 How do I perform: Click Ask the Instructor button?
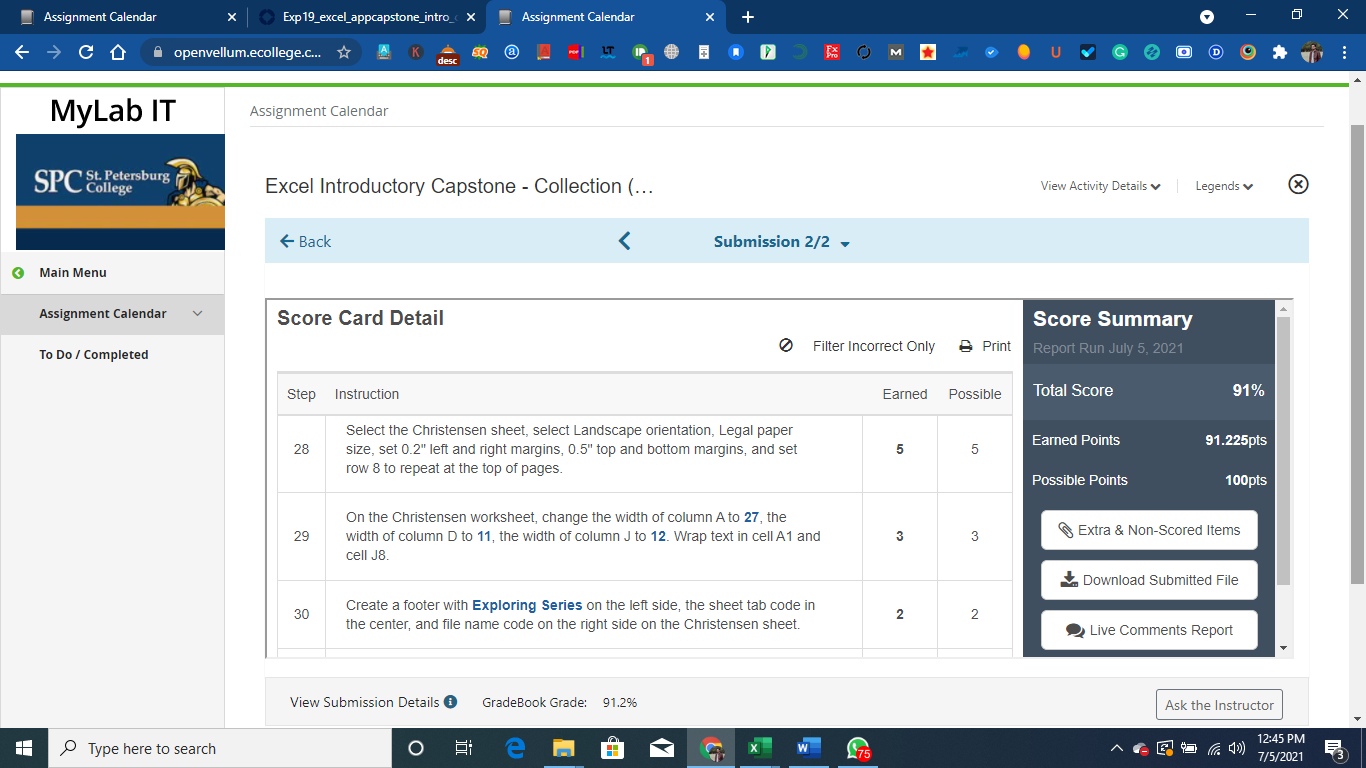[1219, 705]
